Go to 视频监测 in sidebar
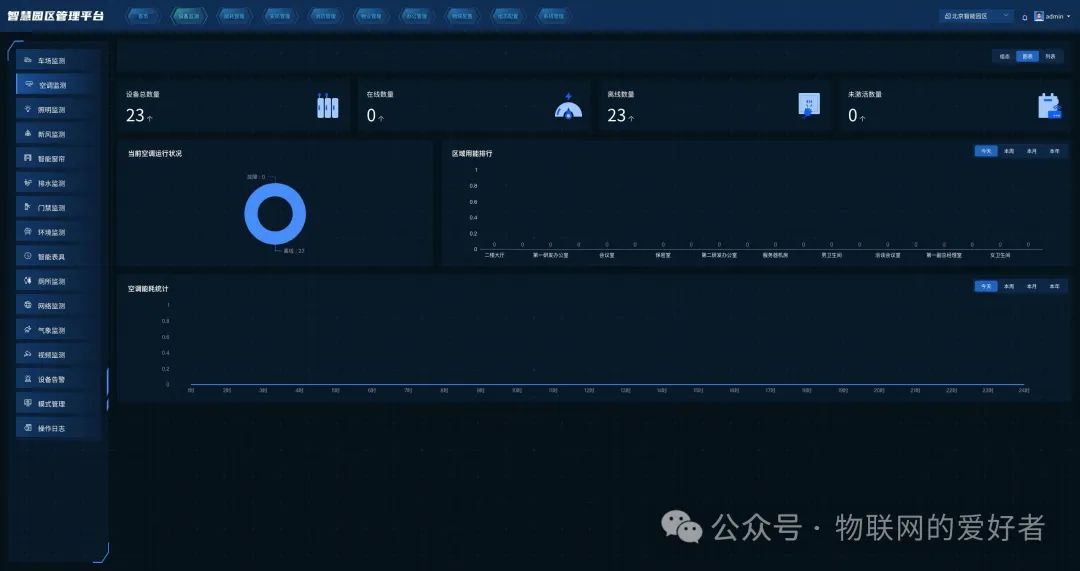Image resolution: width=1080 pixels, height=571 pixels. click(60, 355)
